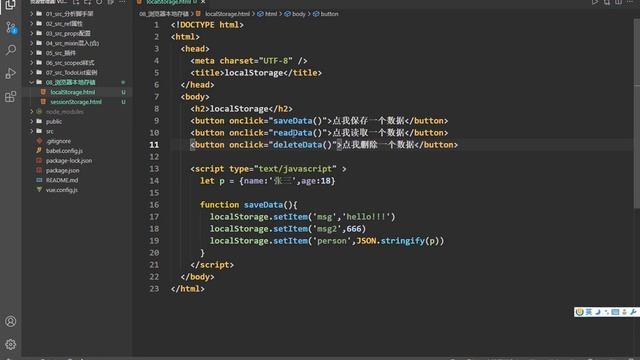This screenshot has width=640, height=360.
Task: Toggle the IME moon icon
Action: (x=598, y=312)
